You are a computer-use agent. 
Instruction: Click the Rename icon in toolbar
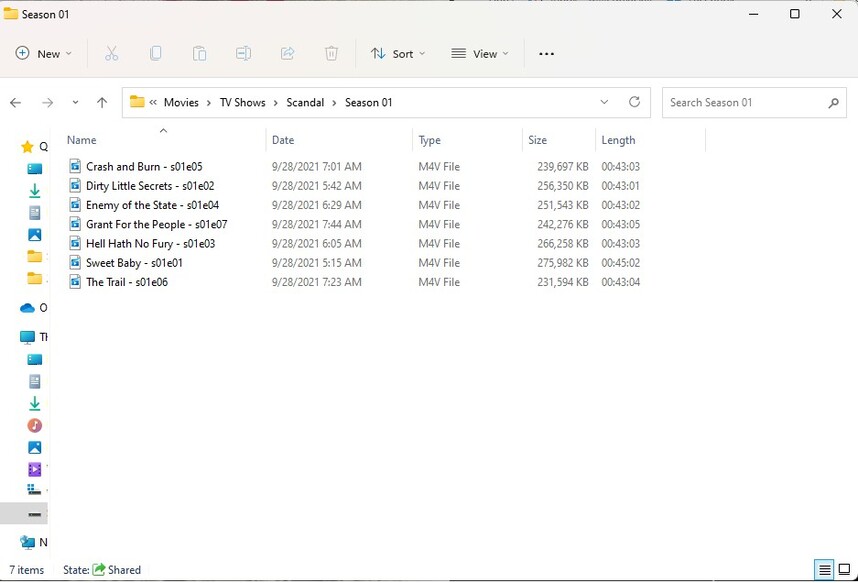pyautogui.click(x=244, y=54)
